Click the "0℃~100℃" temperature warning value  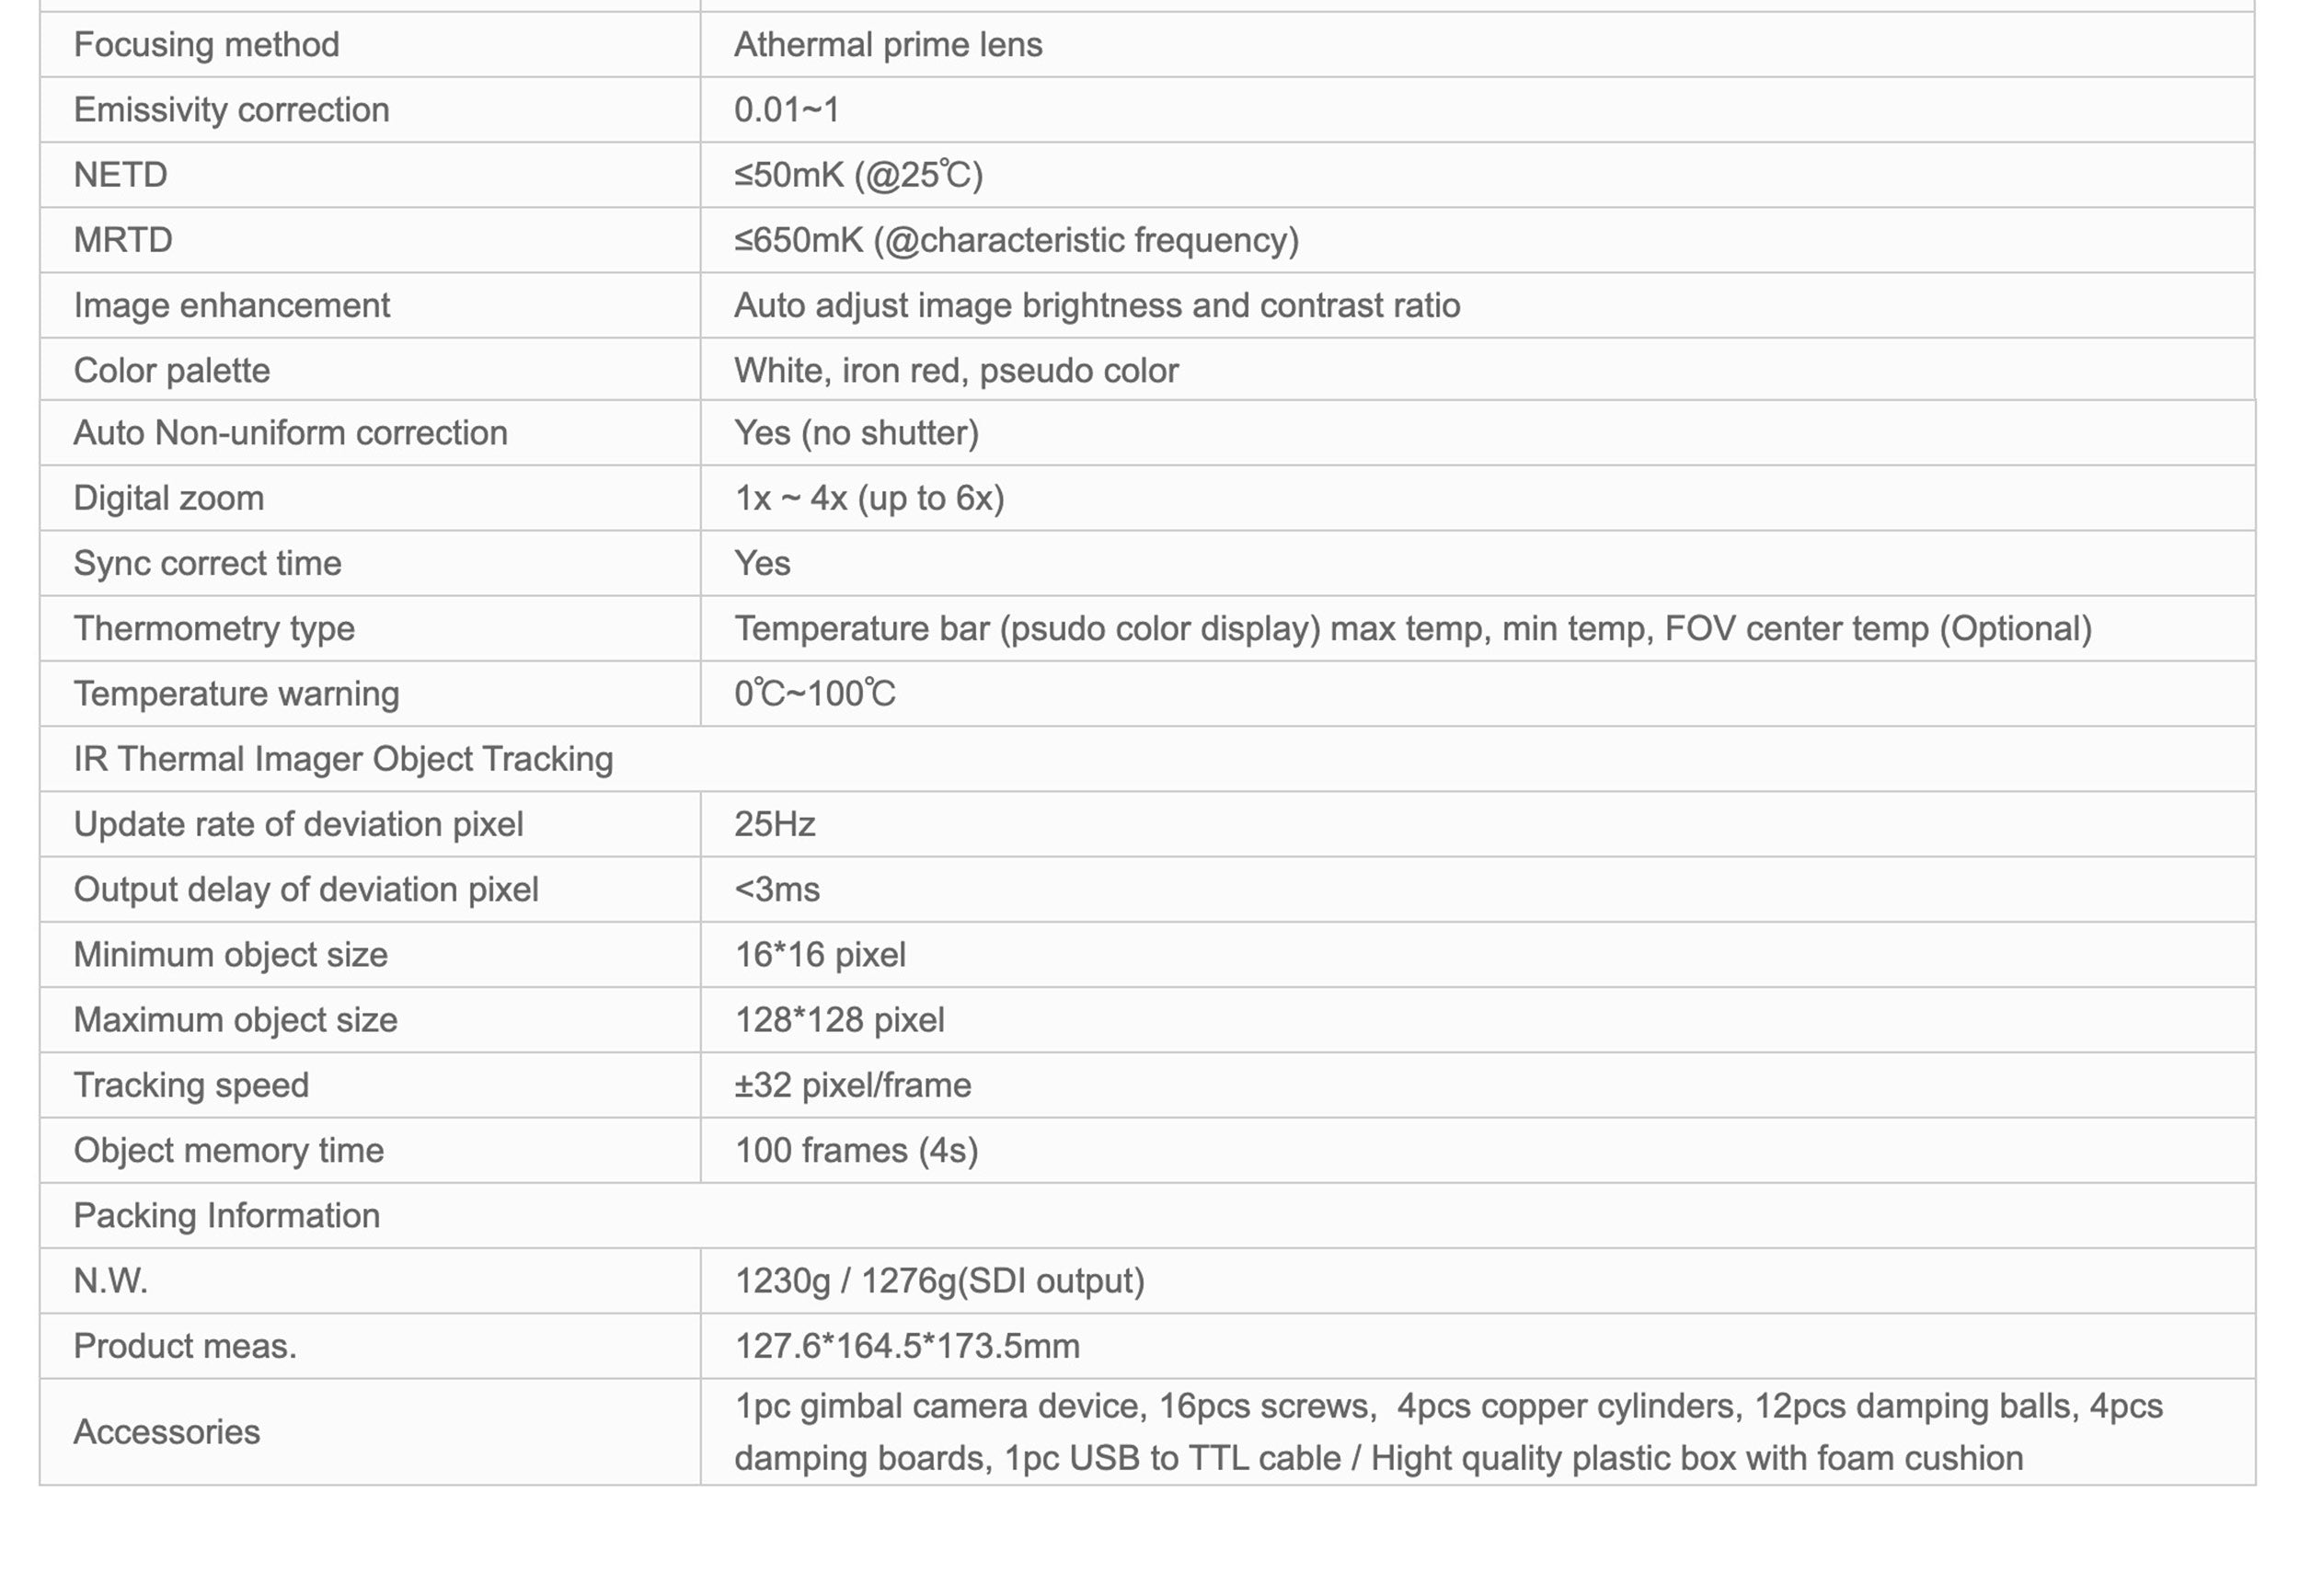coord(814,694)
